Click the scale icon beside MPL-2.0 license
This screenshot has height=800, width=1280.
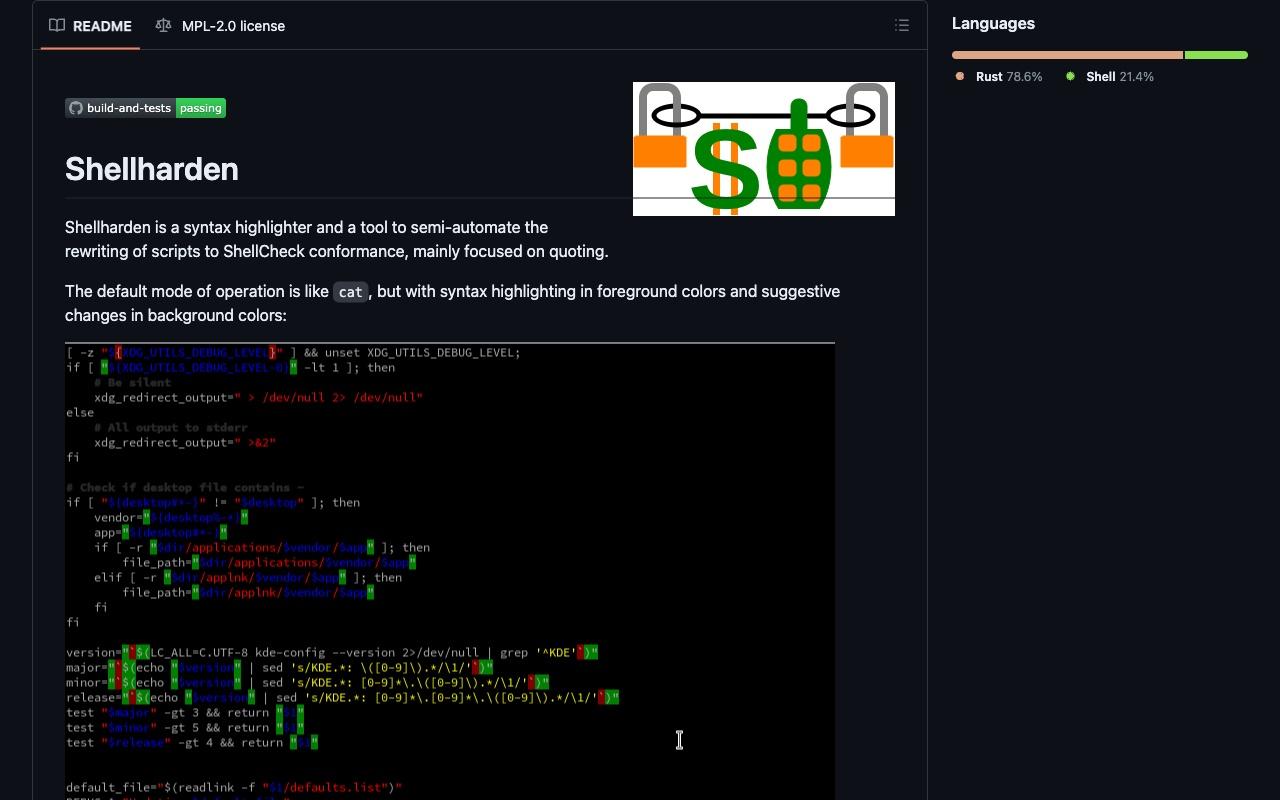(x=163, y=26)
